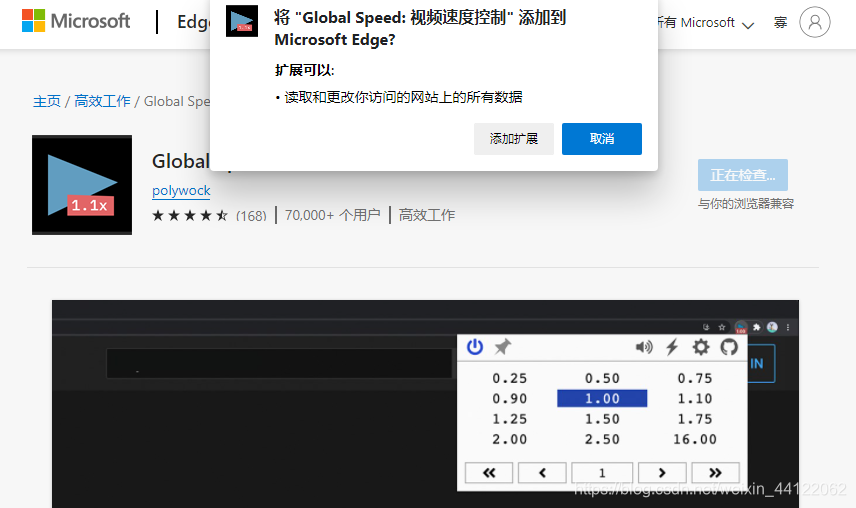Click the 高效工作 category label beside user count

[427, 215]
